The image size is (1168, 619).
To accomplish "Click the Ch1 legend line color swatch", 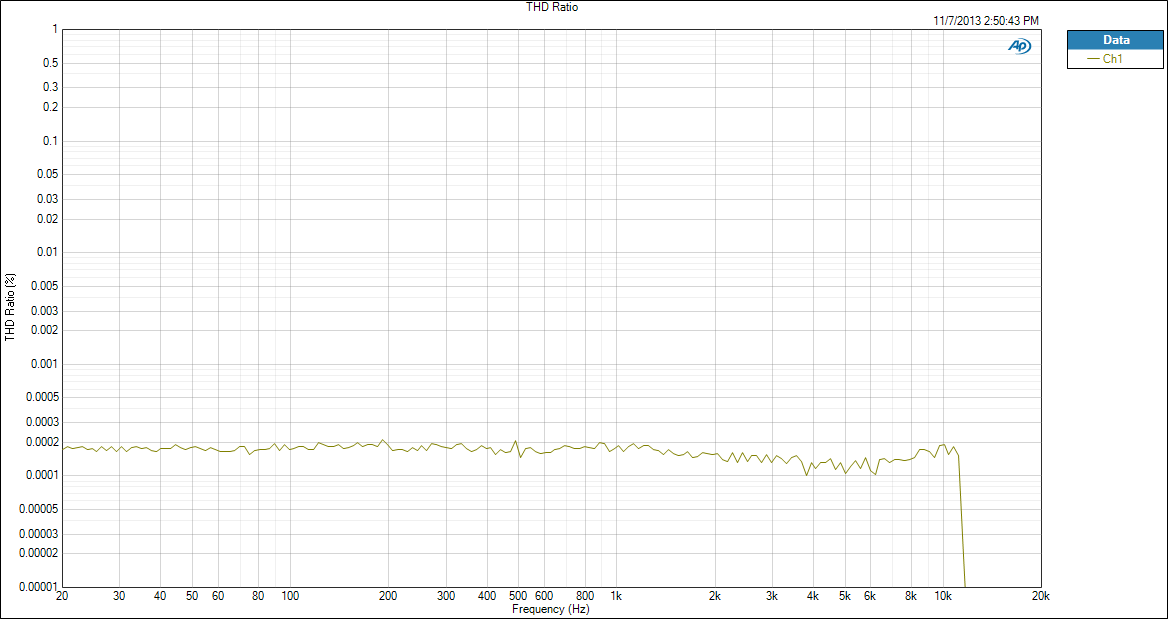I will 1094,60.
